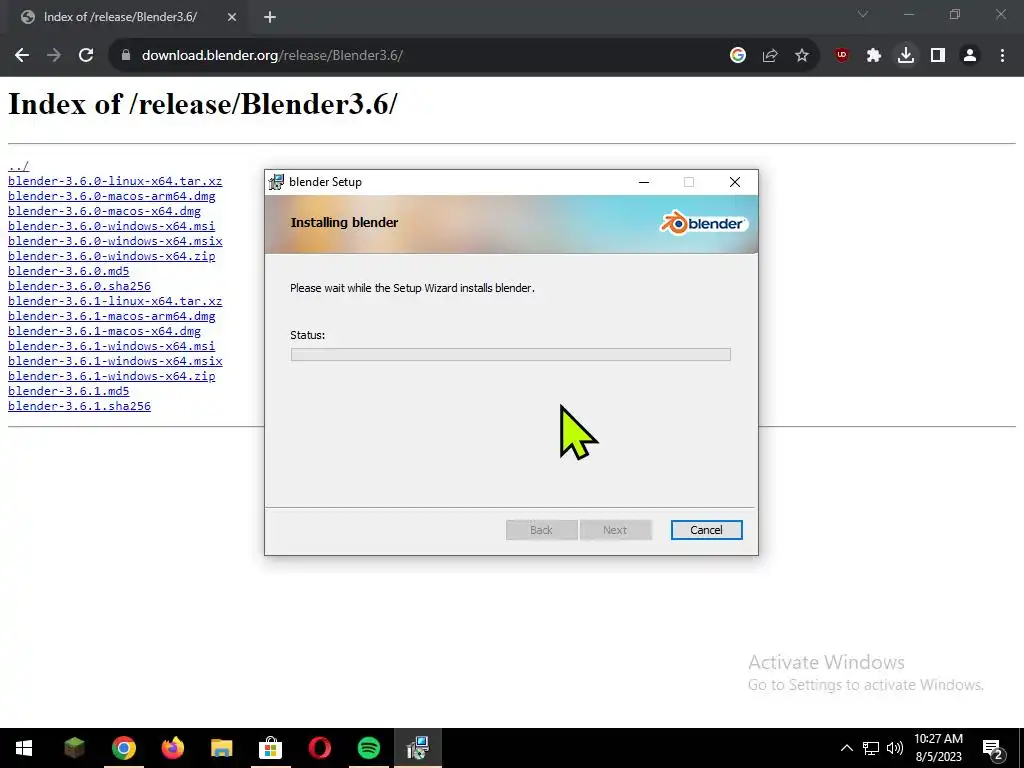Open blender-3.6.0.sha256 file link
The height and width of the screenshot is (768, 1024).
point(80,286)
